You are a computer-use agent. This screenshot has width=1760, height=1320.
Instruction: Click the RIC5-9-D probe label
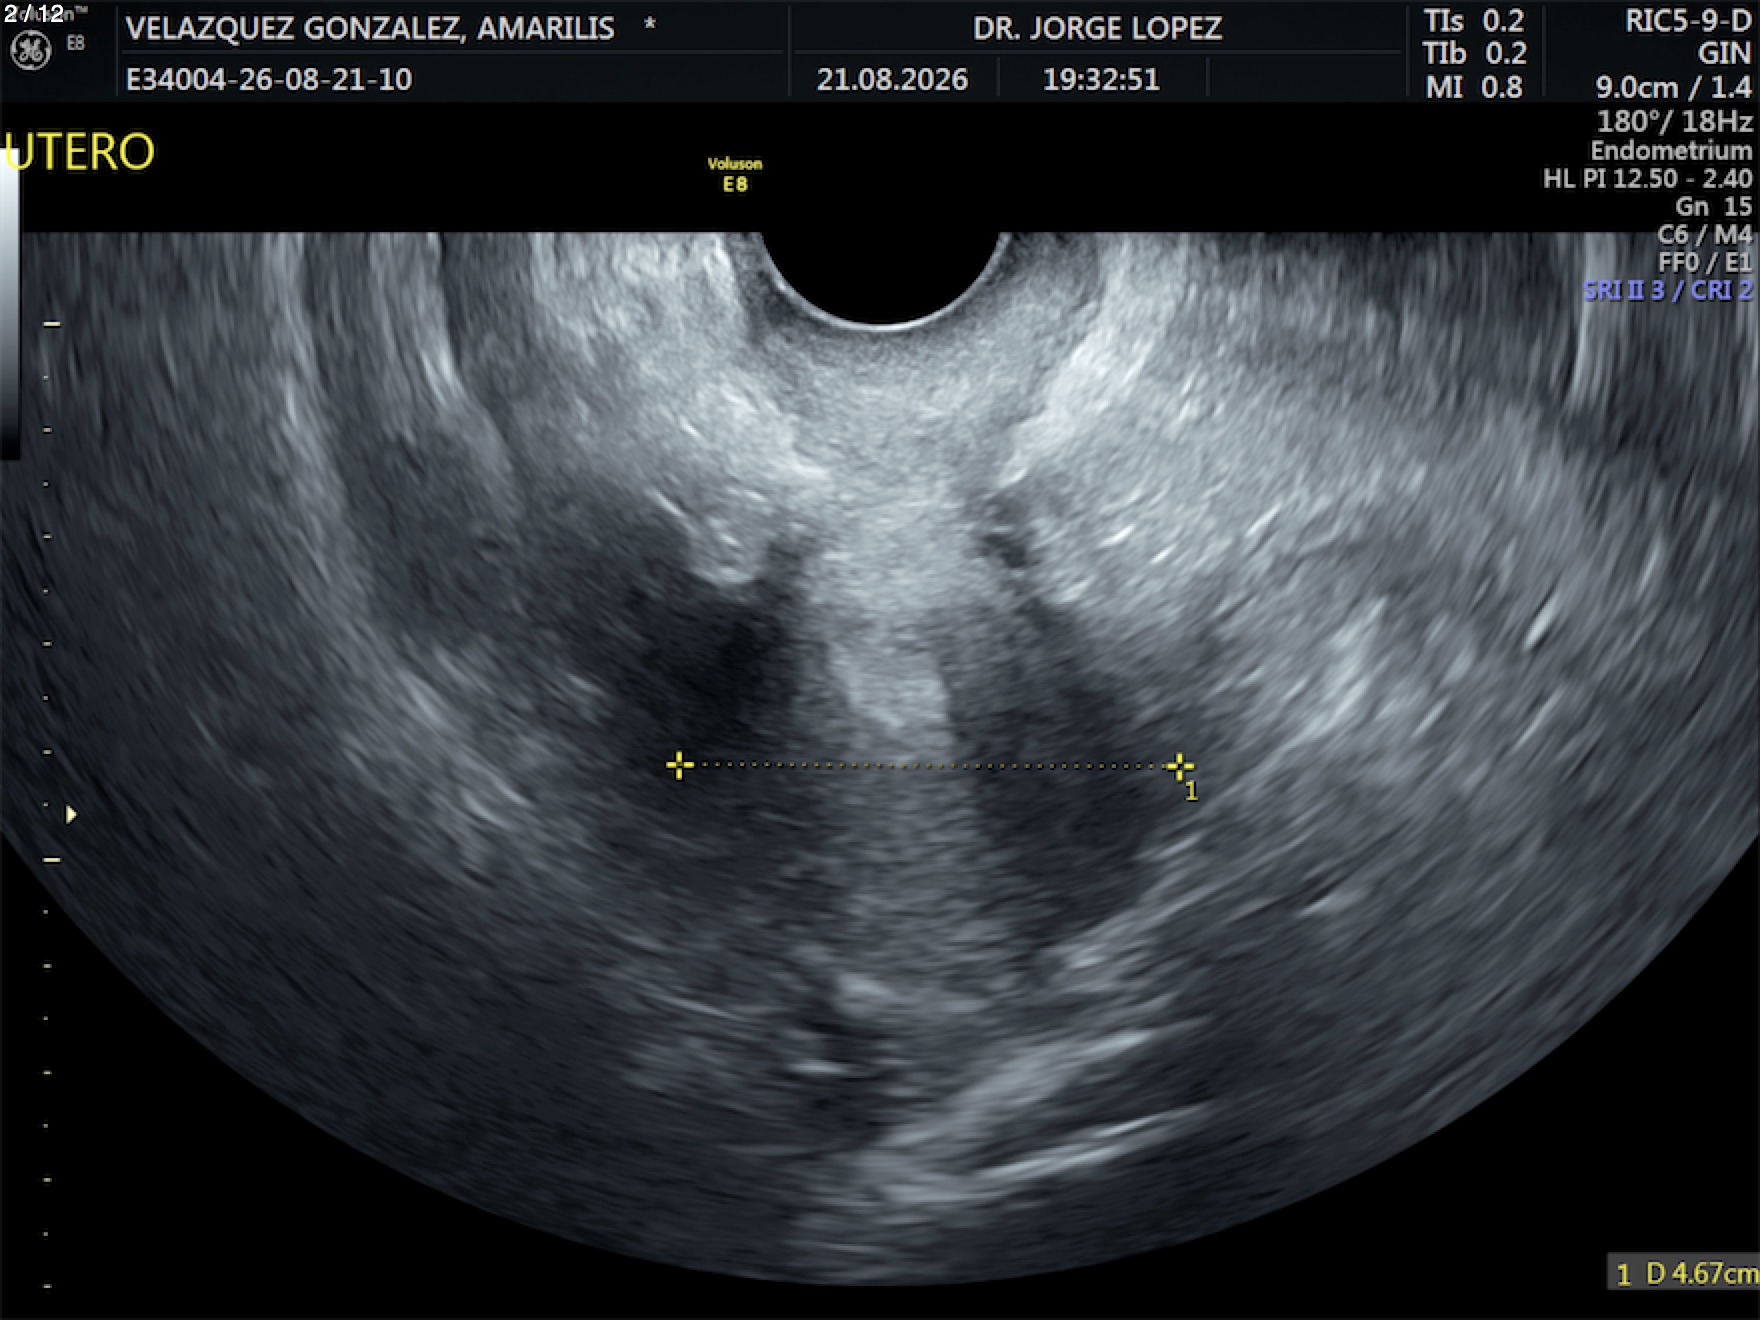click(1688, 21)
